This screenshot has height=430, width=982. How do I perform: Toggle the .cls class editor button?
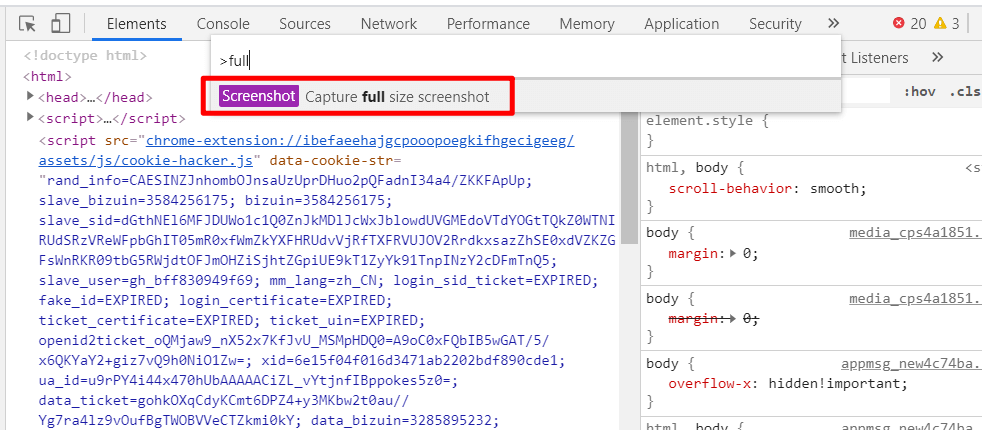point(964,92)
